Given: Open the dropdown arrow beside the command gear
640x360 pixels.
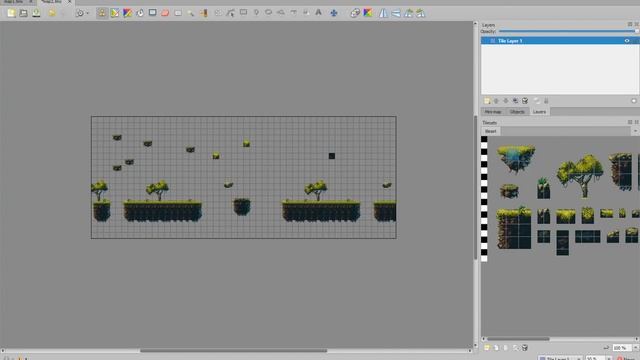Looking at the screenshot, I should (87, 13).
